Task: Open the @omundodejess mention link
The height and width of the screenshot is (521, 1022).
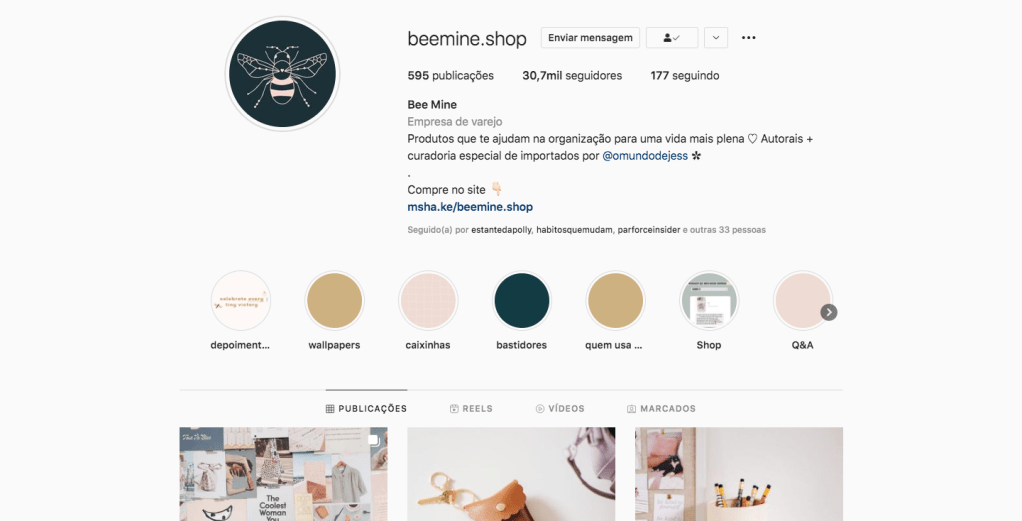Action: [x=645, y=156]
